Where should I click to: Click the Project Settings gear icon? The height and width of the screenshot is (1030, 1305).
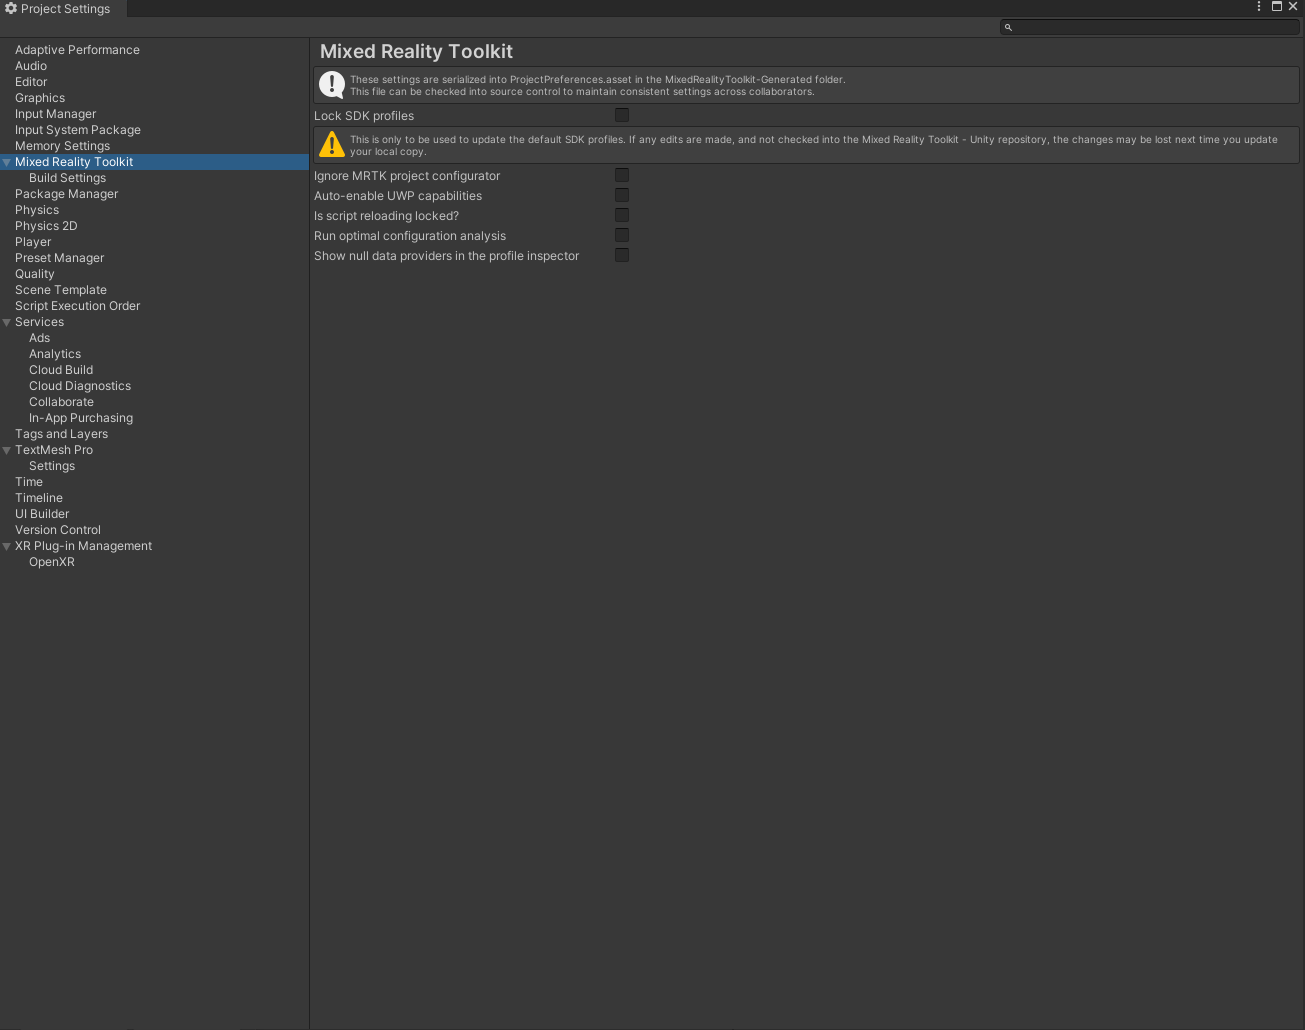[x=11, y=9]
